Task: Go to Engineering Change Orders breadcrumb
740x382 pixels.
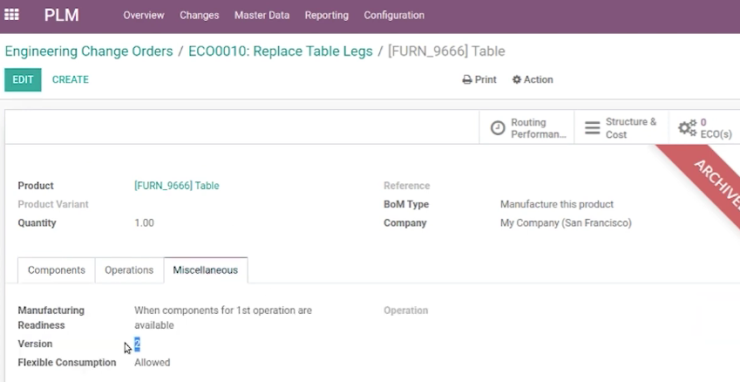Action: tap(89, 51)
